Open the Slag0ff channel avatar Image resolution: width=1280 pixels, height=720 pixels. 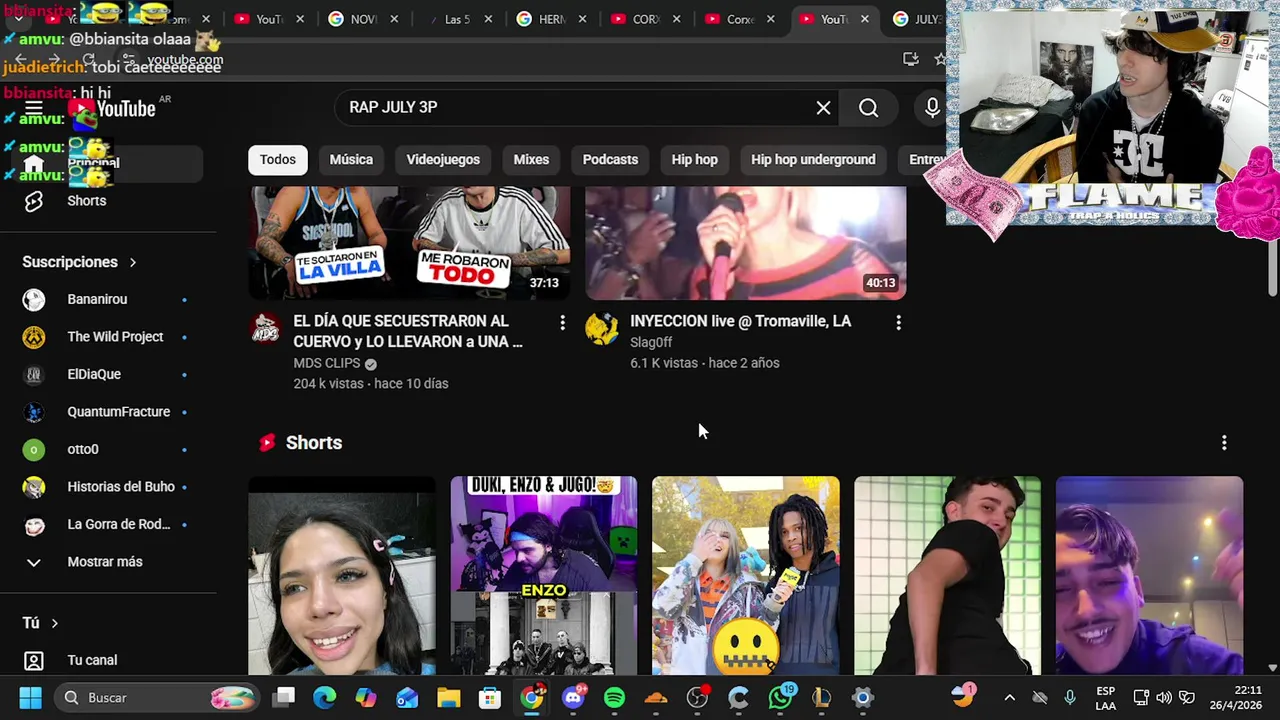pyautogui.click(x=602, y=328)
